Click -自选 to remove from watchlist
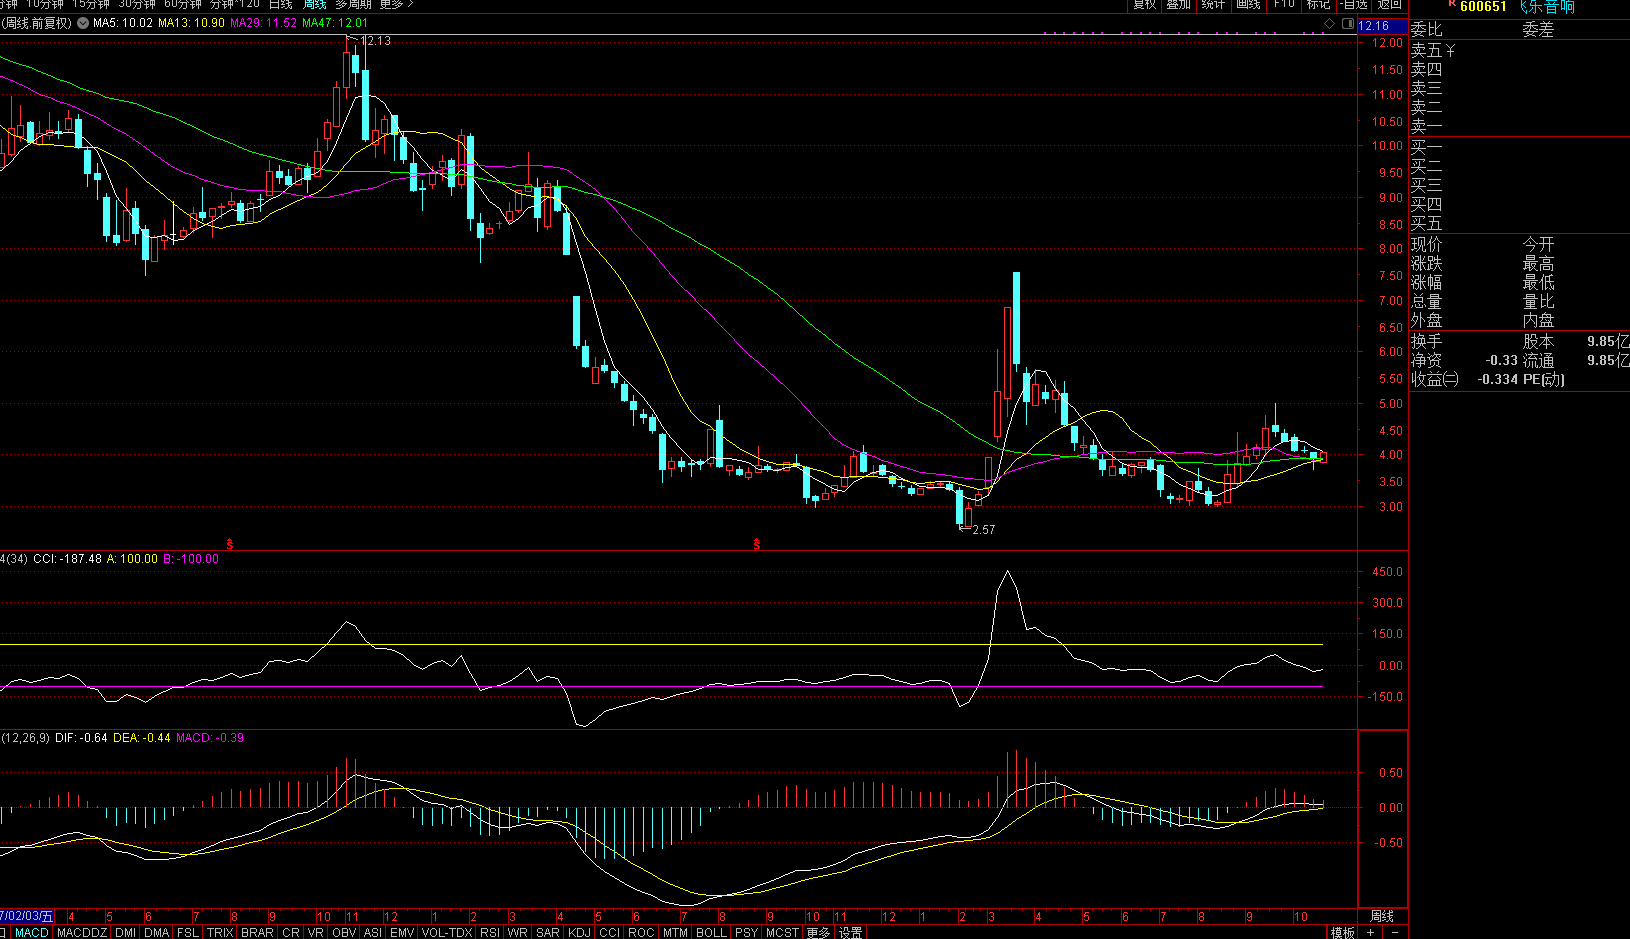Viewport: 1630px width, 939px height. (1354, 4)
